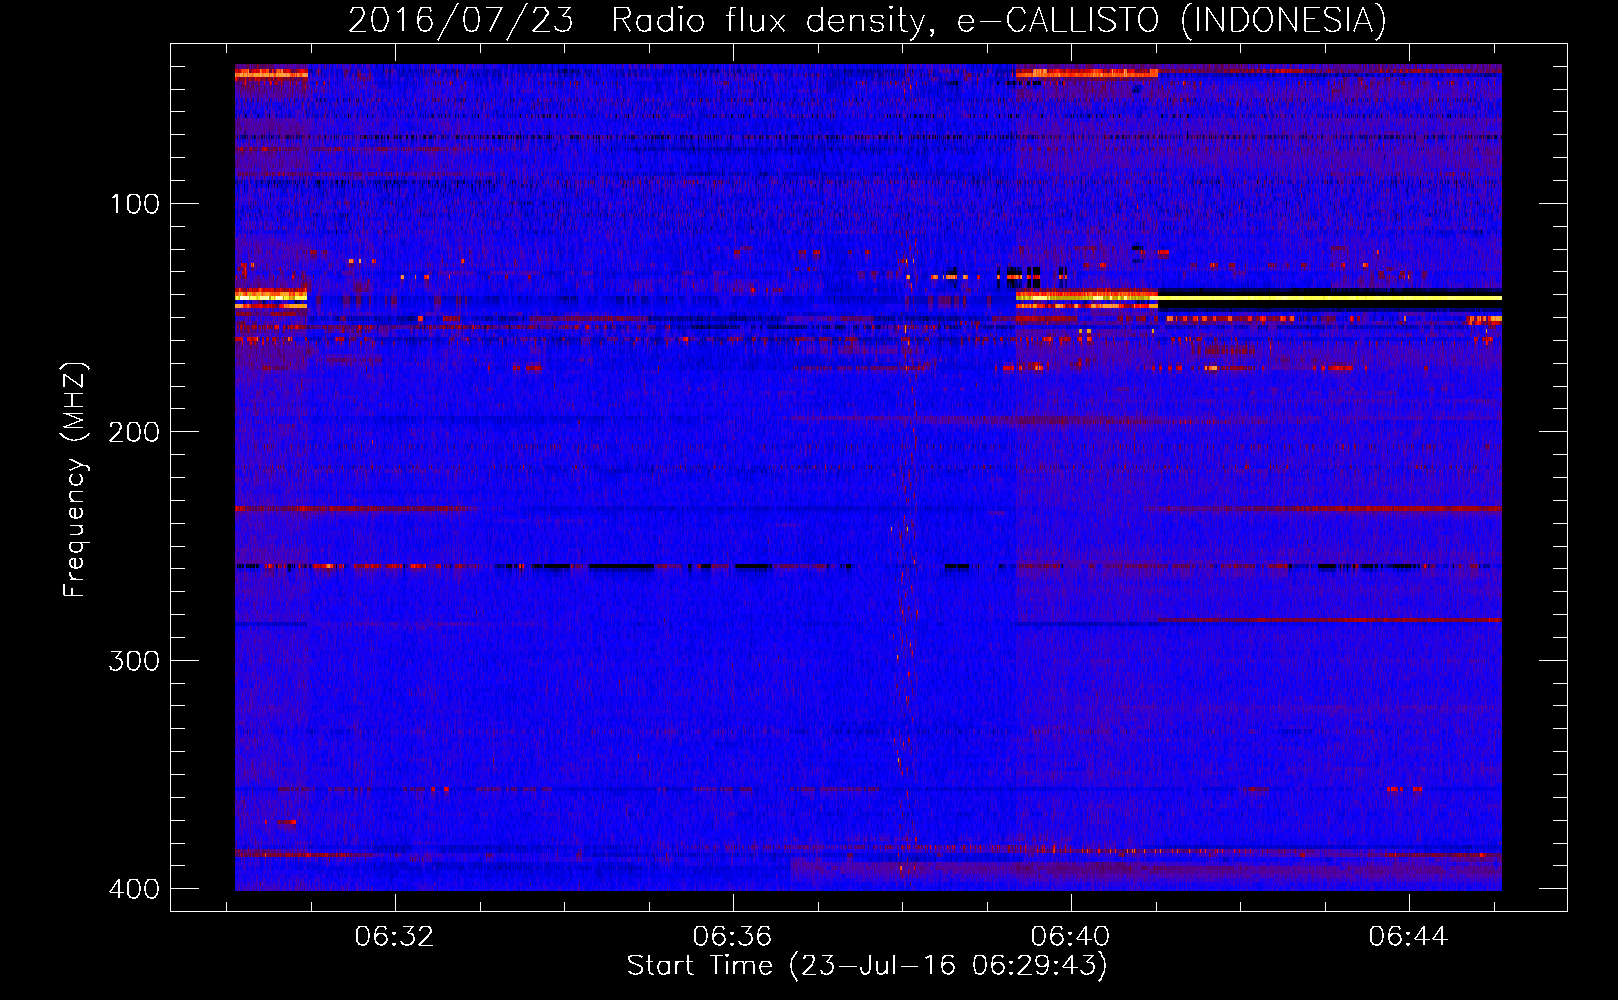Click the 300 frequency tick label
The image size is (1618, 1000).
click(x=135, y=661)
